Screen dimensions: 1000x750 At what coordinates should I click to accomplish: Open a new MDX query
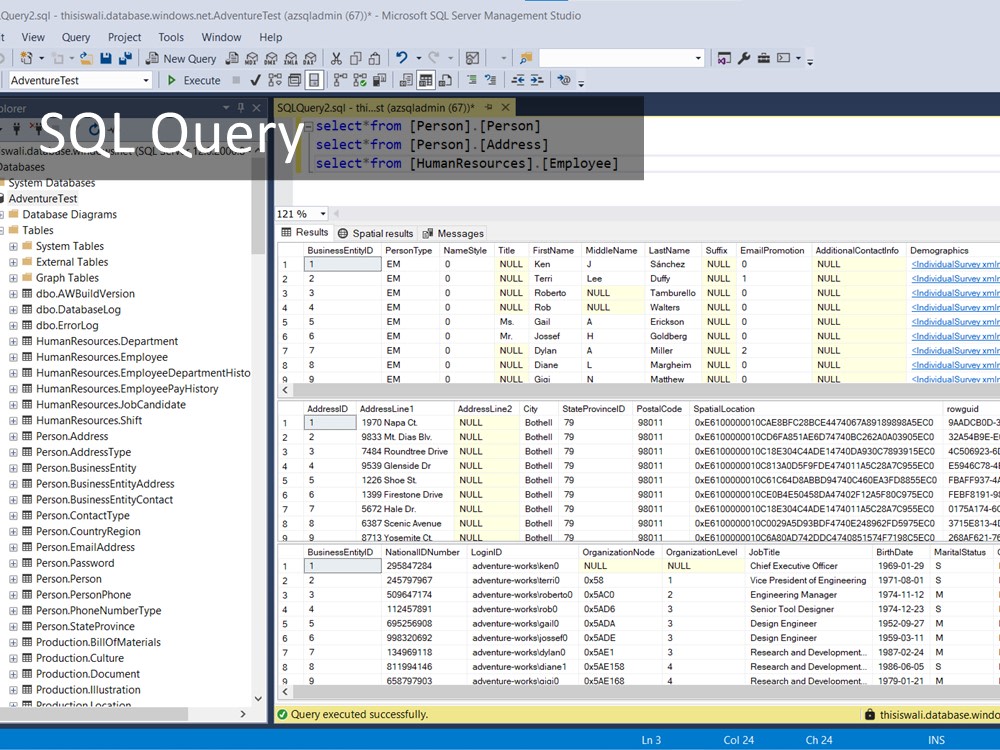[x=251, y=59]
